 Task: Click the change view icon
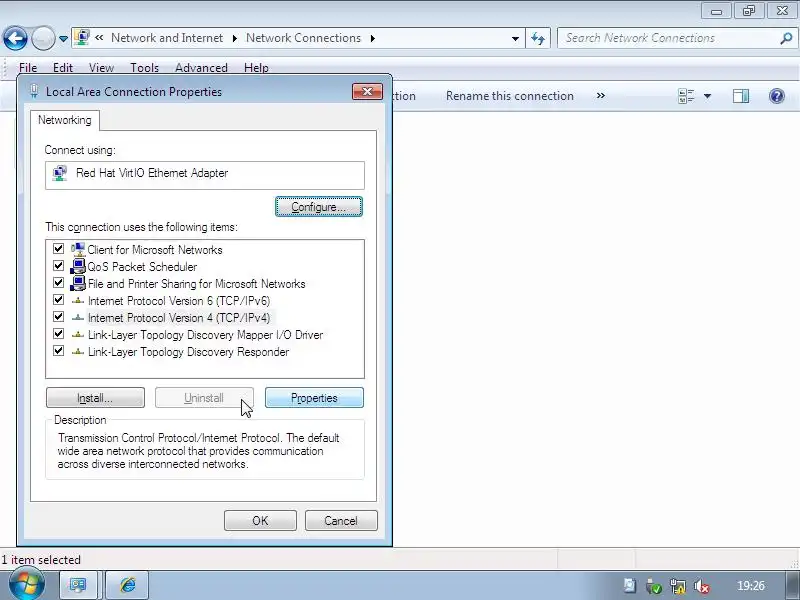[x=686, y=96]
